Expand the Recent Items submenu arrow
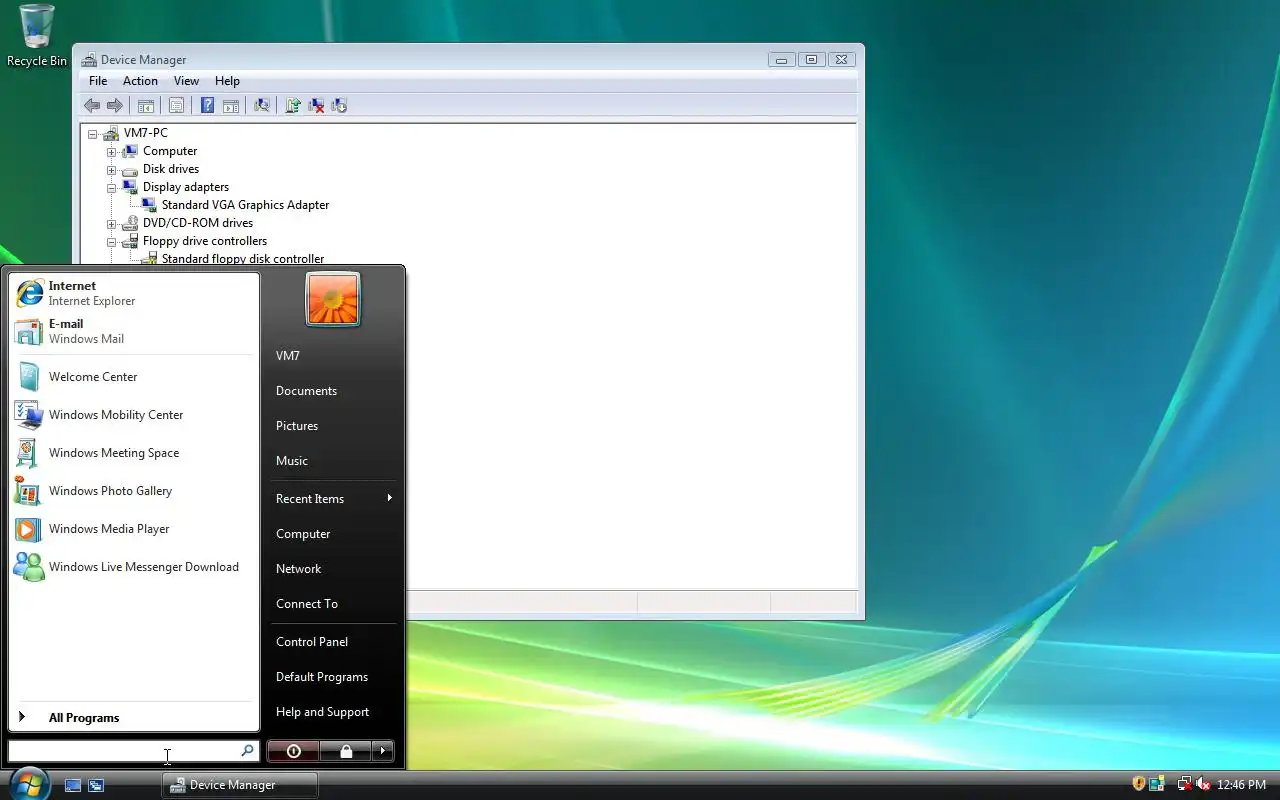 [x=389, y=498]
